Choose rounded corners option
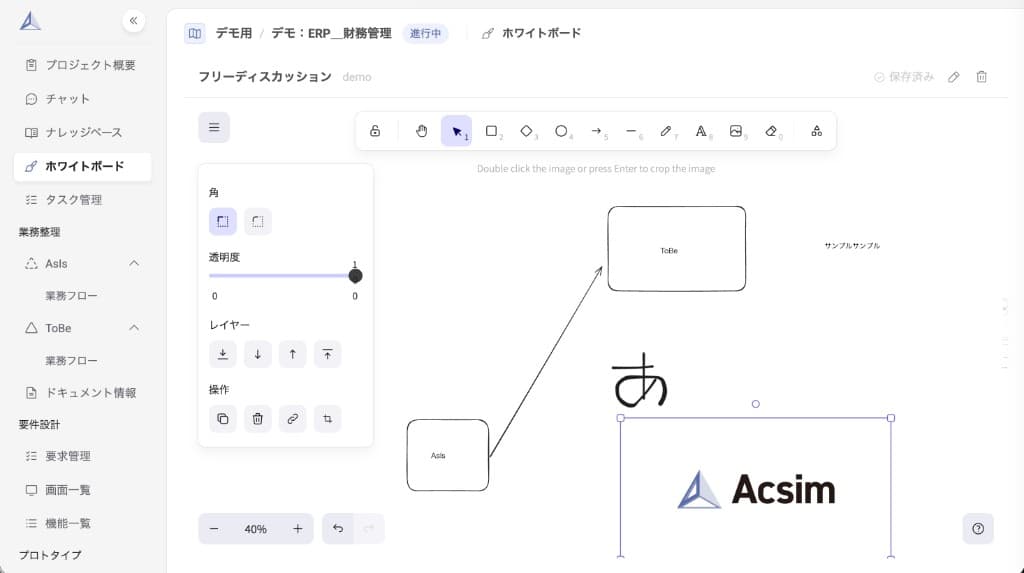 click(258, 221)
